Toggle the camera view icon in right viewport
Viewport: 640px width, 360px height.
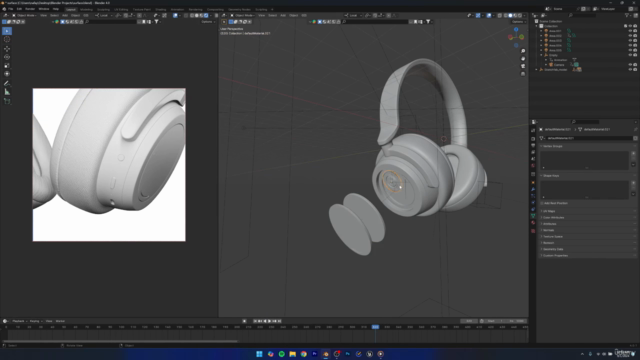(523, 66)
